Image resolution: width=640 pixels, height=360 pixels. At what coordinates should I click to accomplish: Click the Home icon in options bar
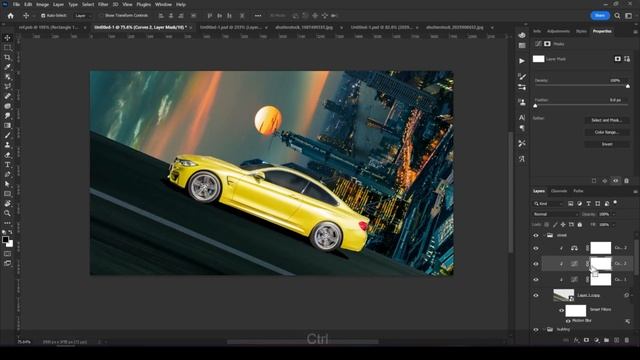tap(11, 16)
